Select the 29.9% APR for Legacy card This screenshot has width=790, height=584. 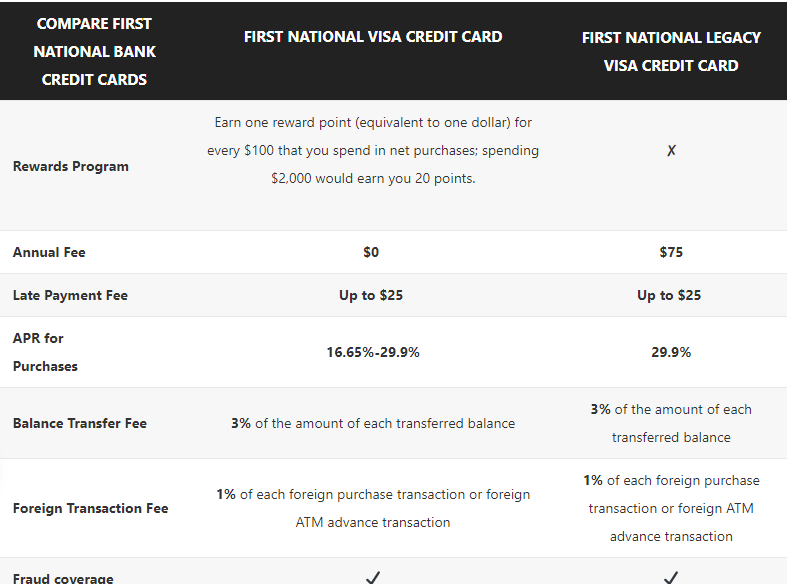point(671,352)
